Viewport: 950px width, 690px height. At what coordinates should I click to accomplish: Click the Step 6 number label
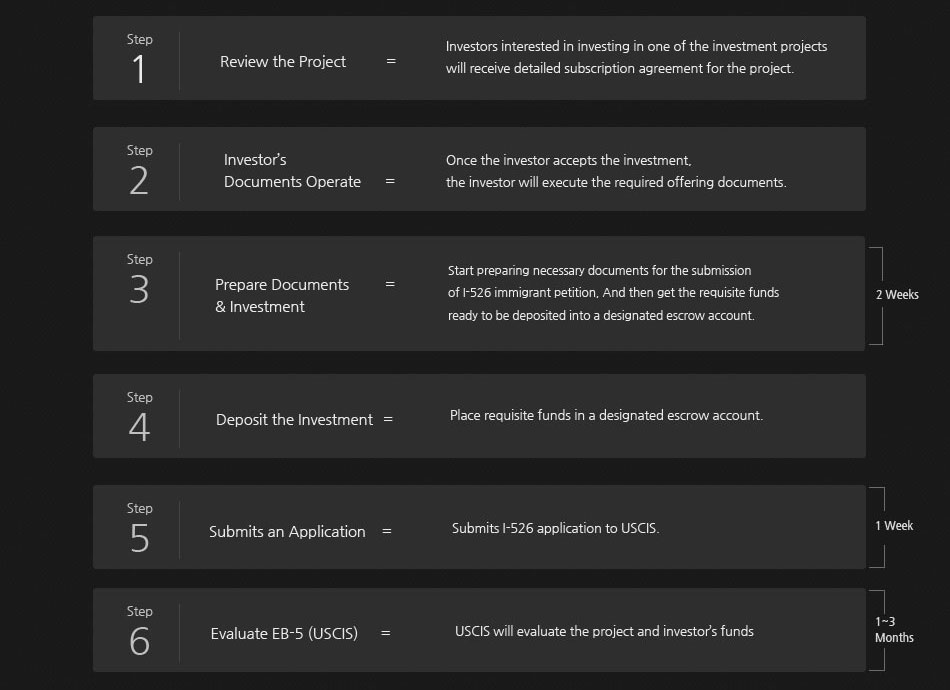139,631
